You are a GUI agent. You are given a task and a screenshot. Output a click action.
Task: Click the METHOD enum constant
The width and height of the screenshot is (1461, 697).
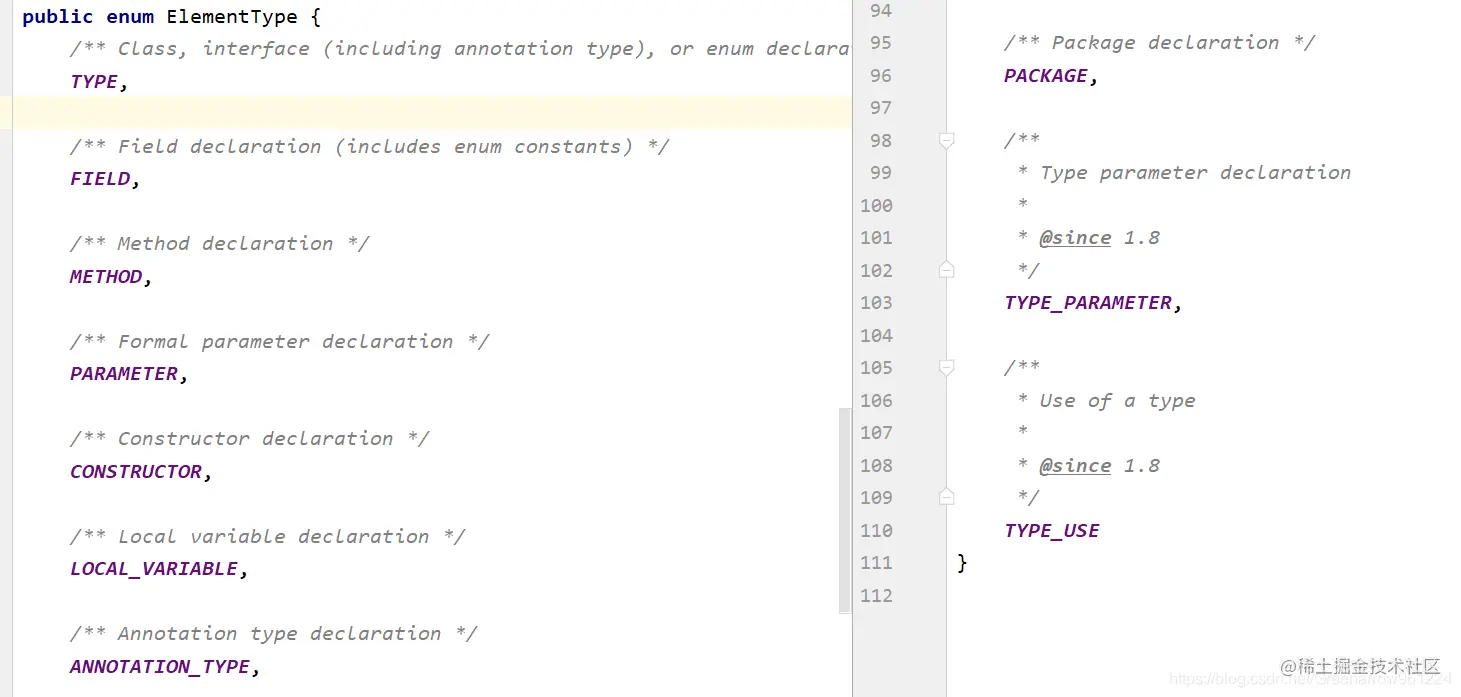pos(106,277)
